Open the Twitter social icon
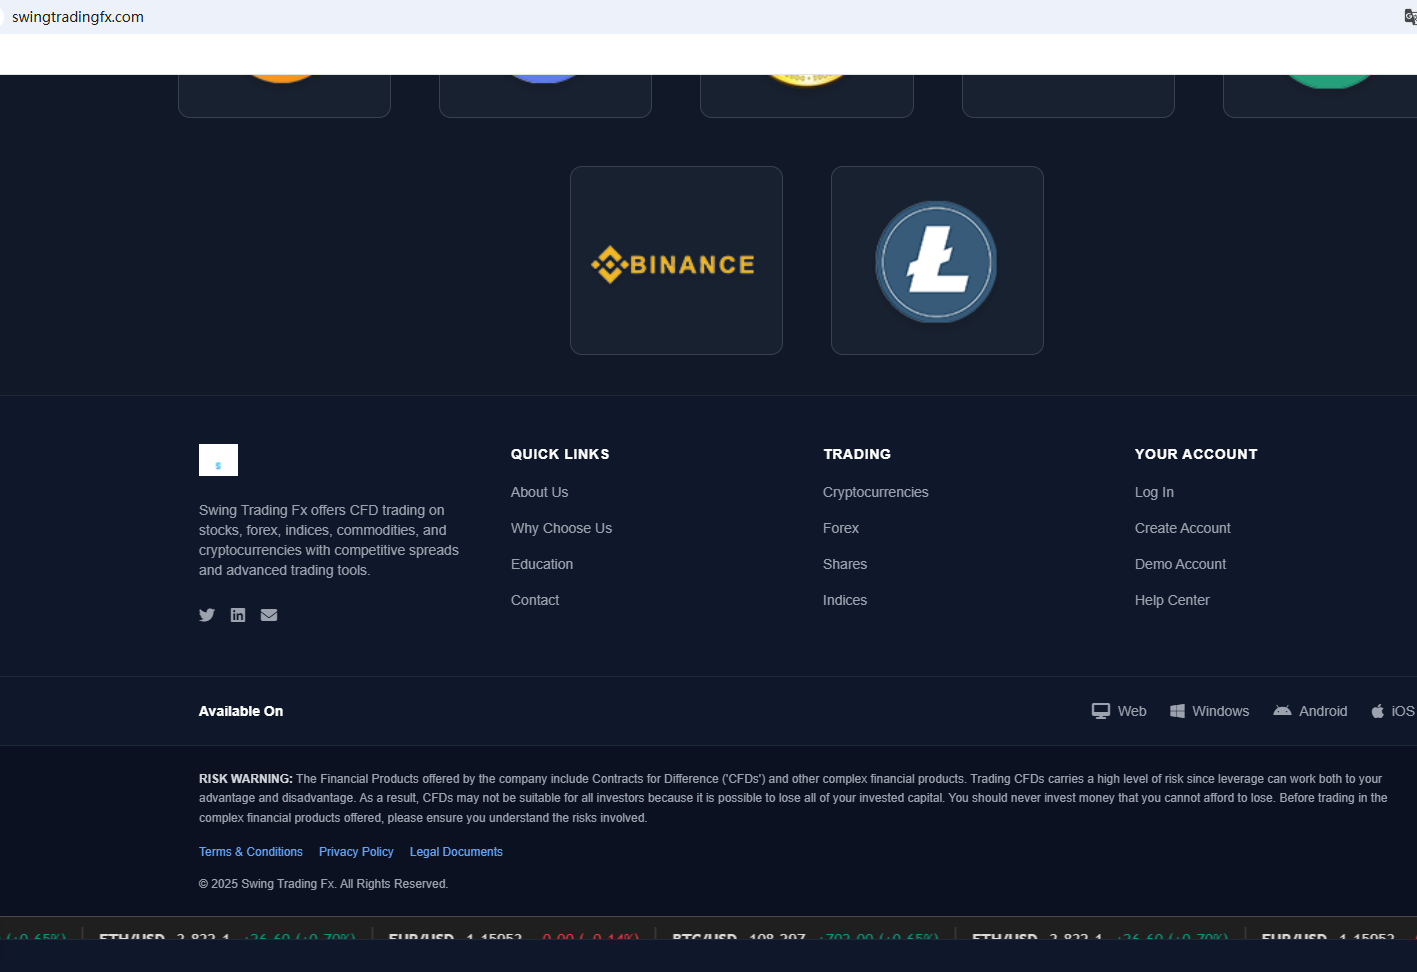Image resolution: width=1417 pixels, height=972 pixels. coord(207,615)
